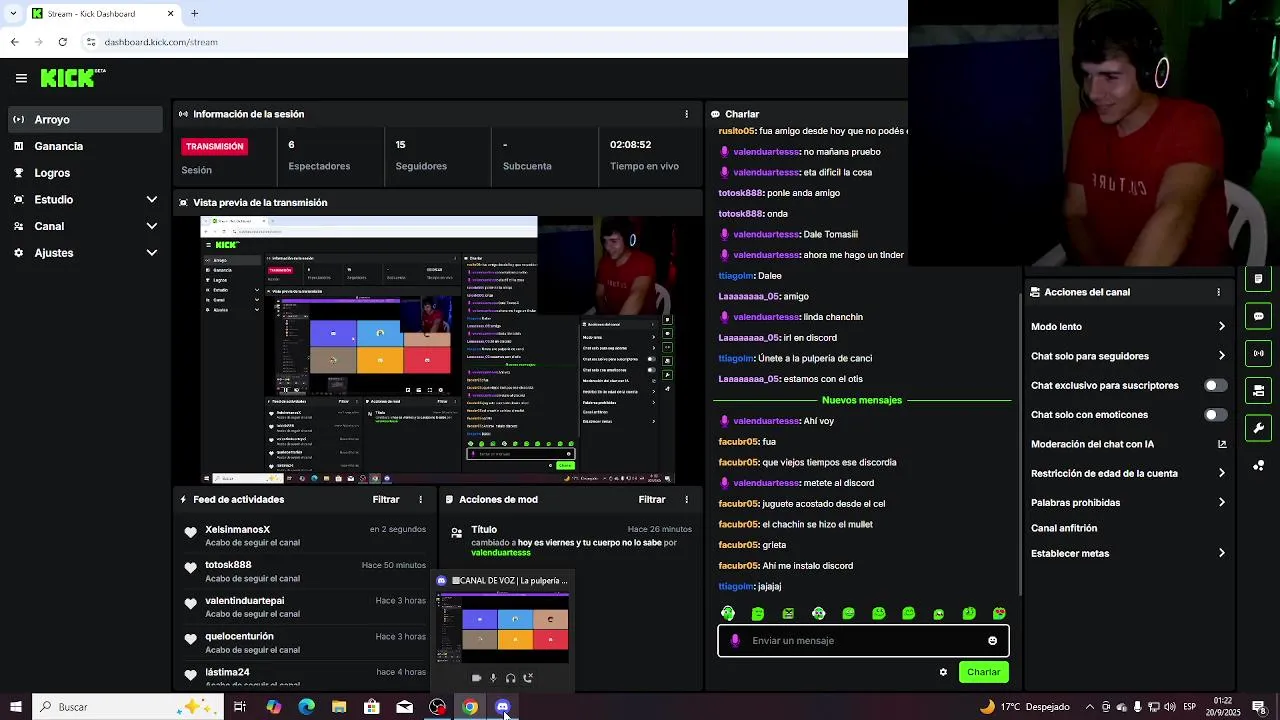Open session information options (three dots)

[686, 114]
